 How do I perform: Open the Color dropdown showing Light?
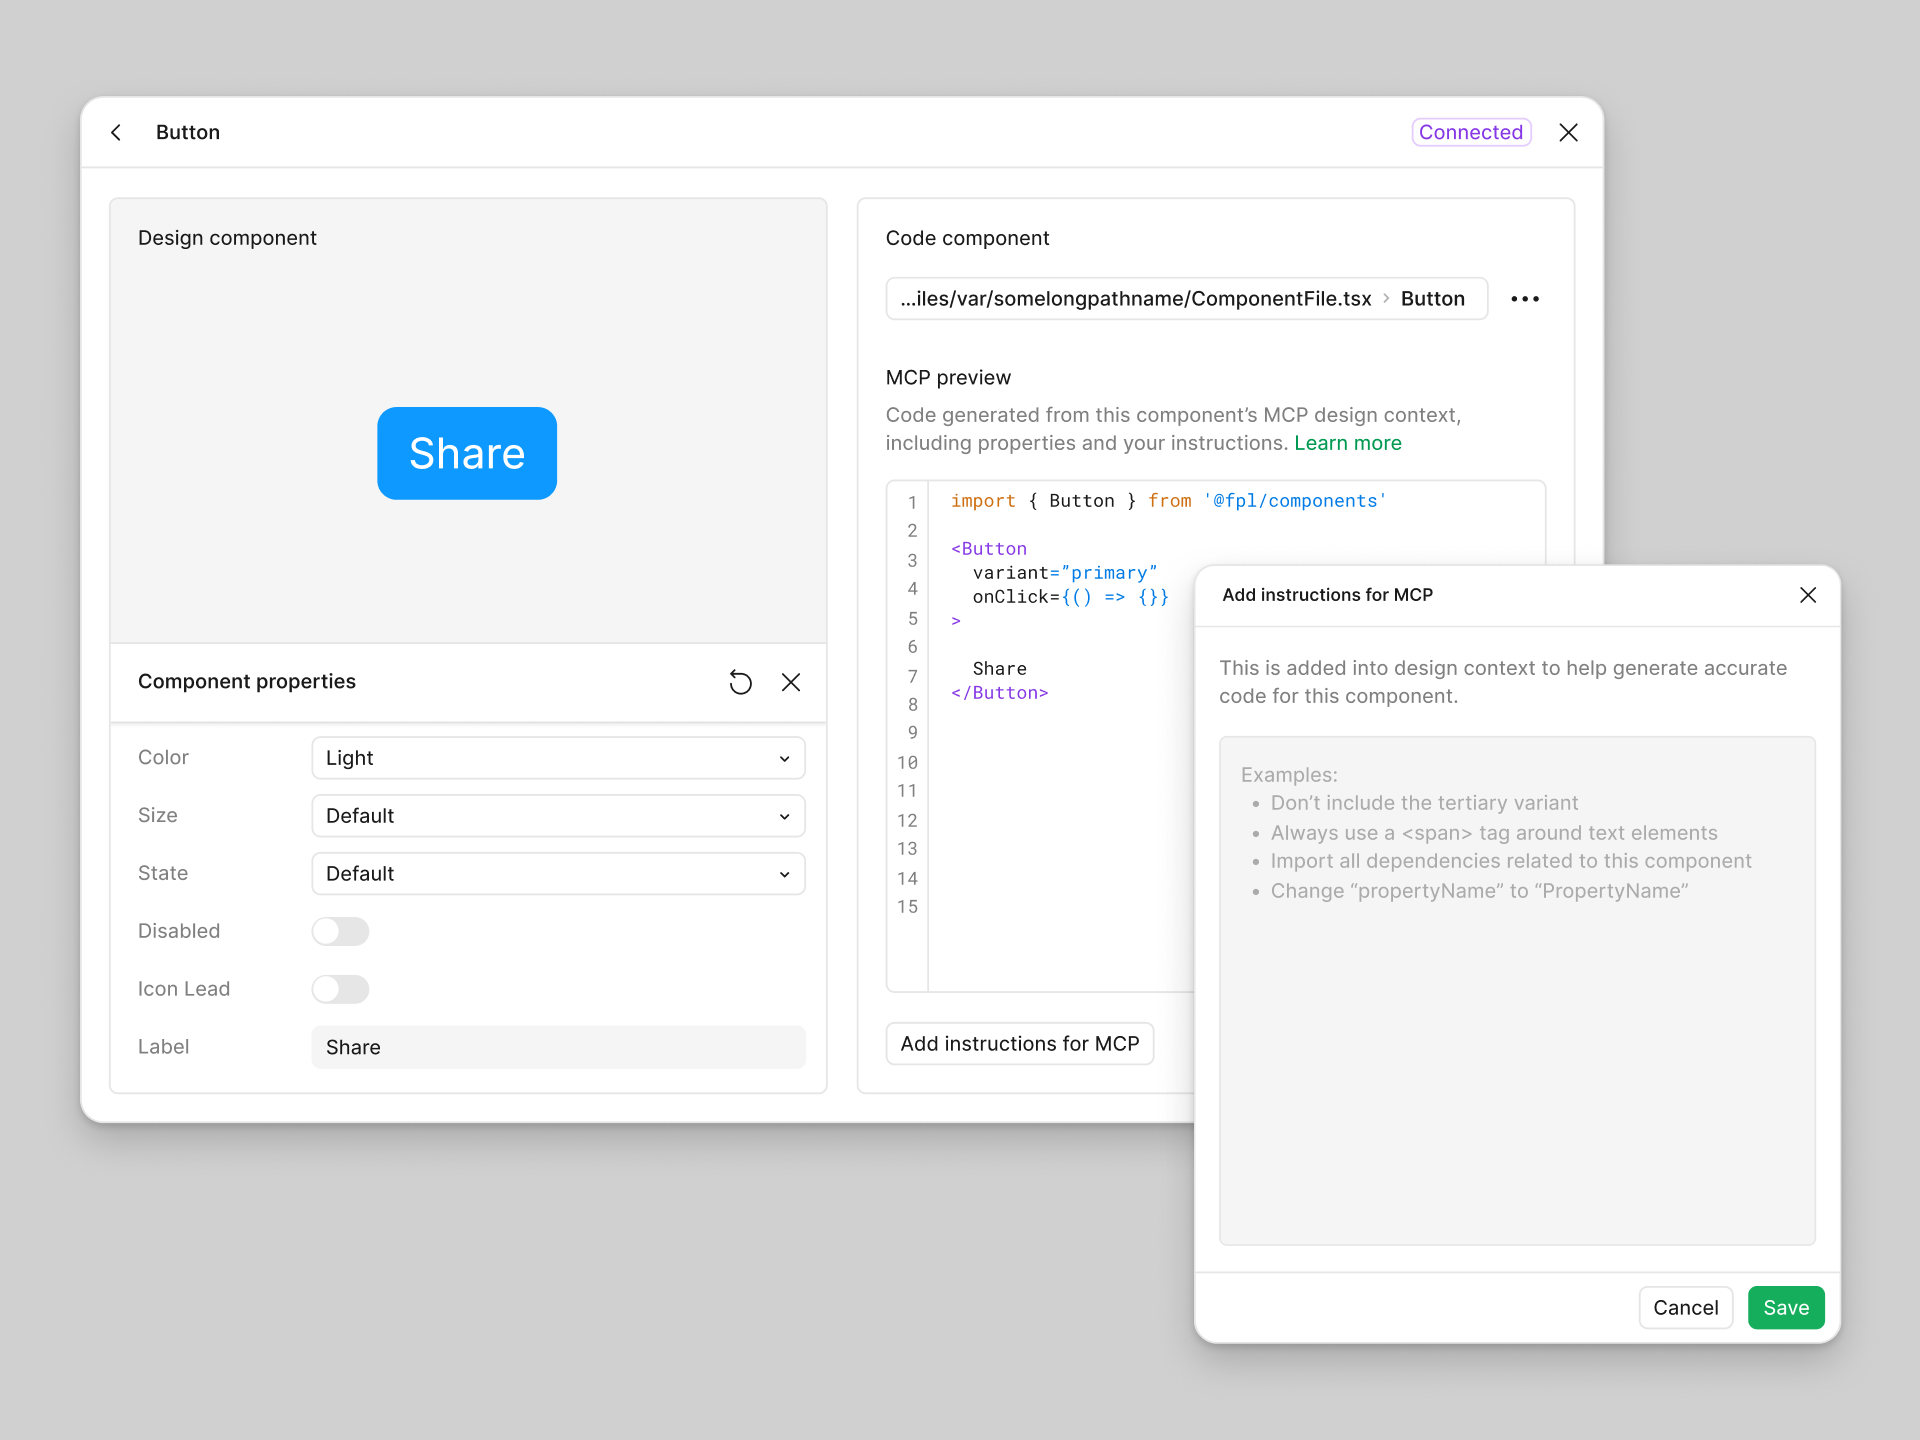pos(557,758)
